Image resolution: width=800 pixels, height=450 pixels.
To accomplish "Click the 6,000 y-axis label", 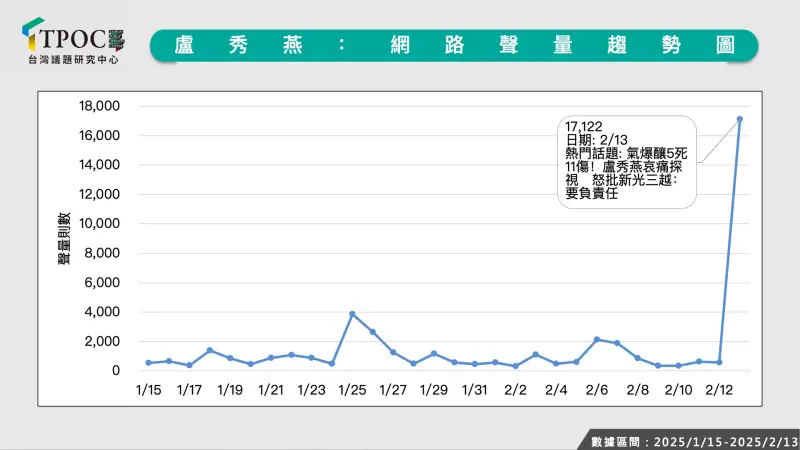I will (102, 283).
